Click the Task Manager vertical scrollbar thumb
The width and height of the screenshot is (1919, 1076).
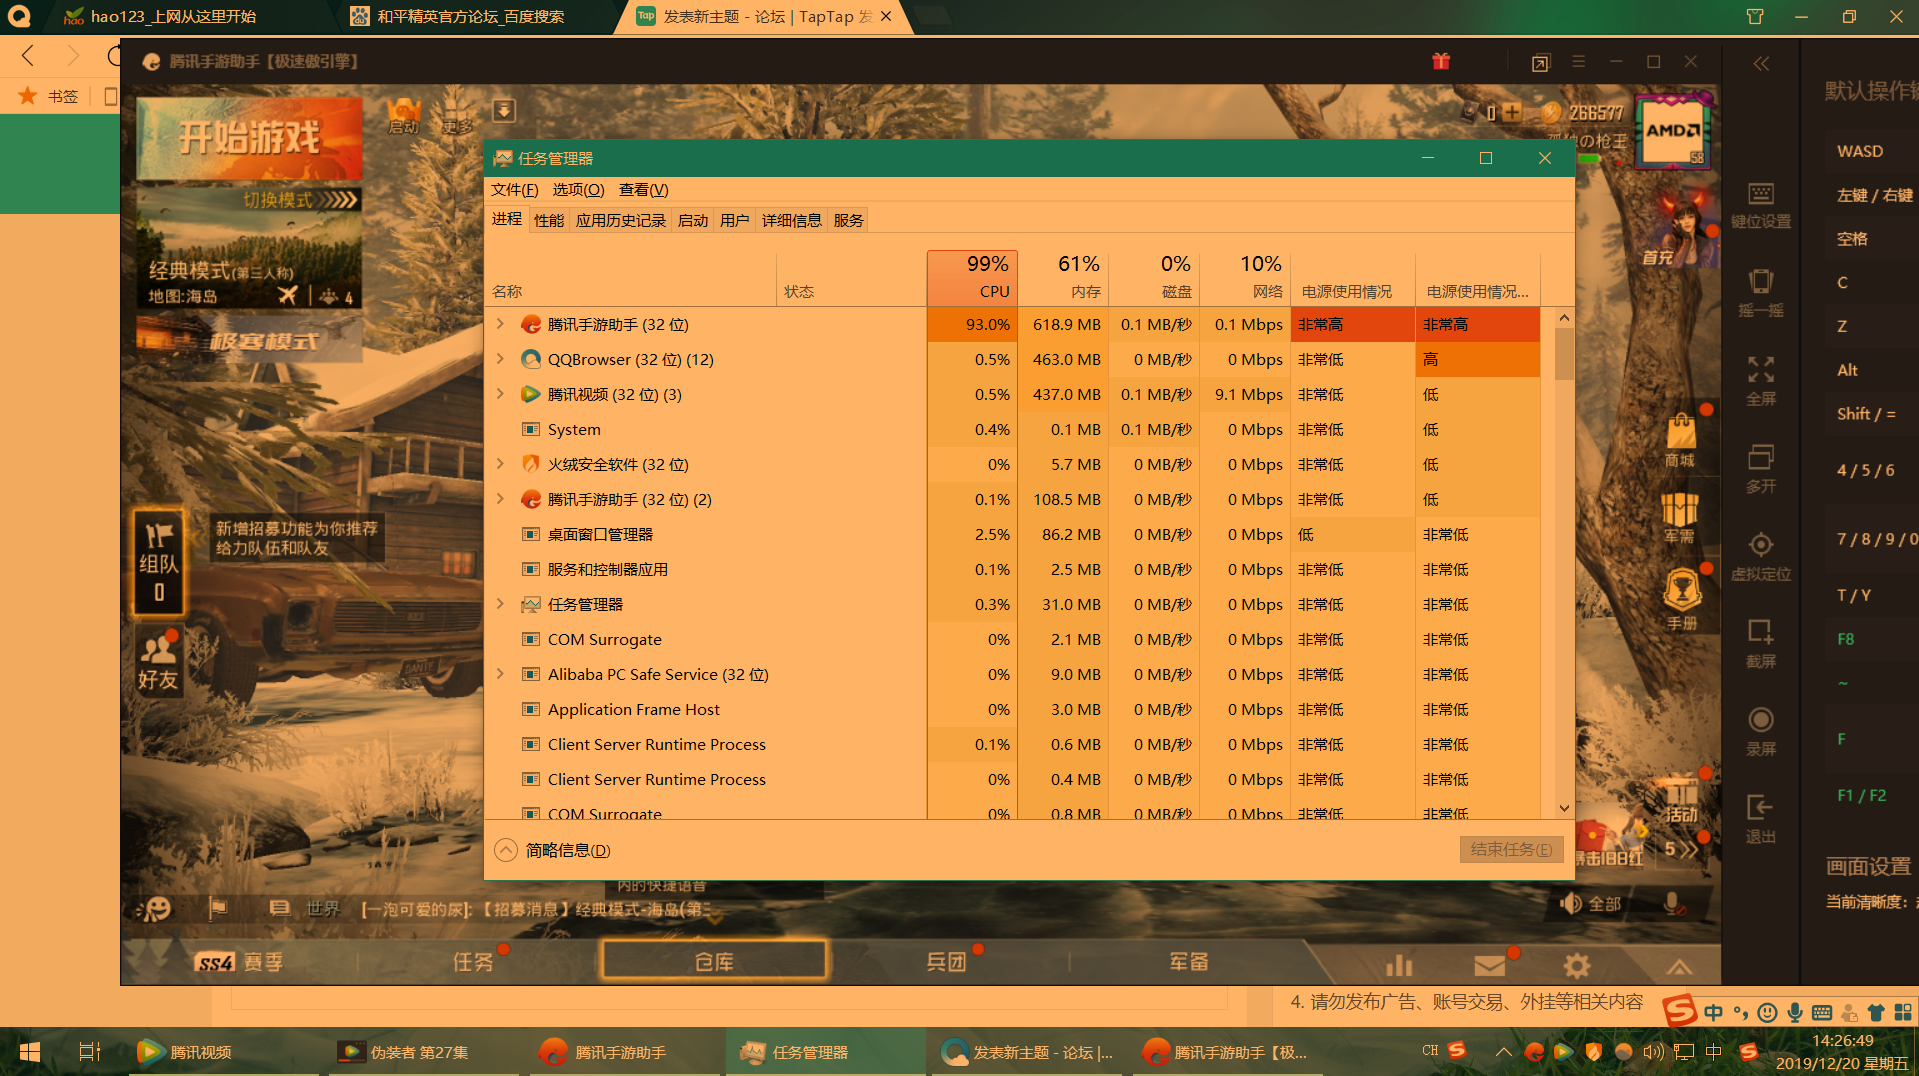point(1564,353)
